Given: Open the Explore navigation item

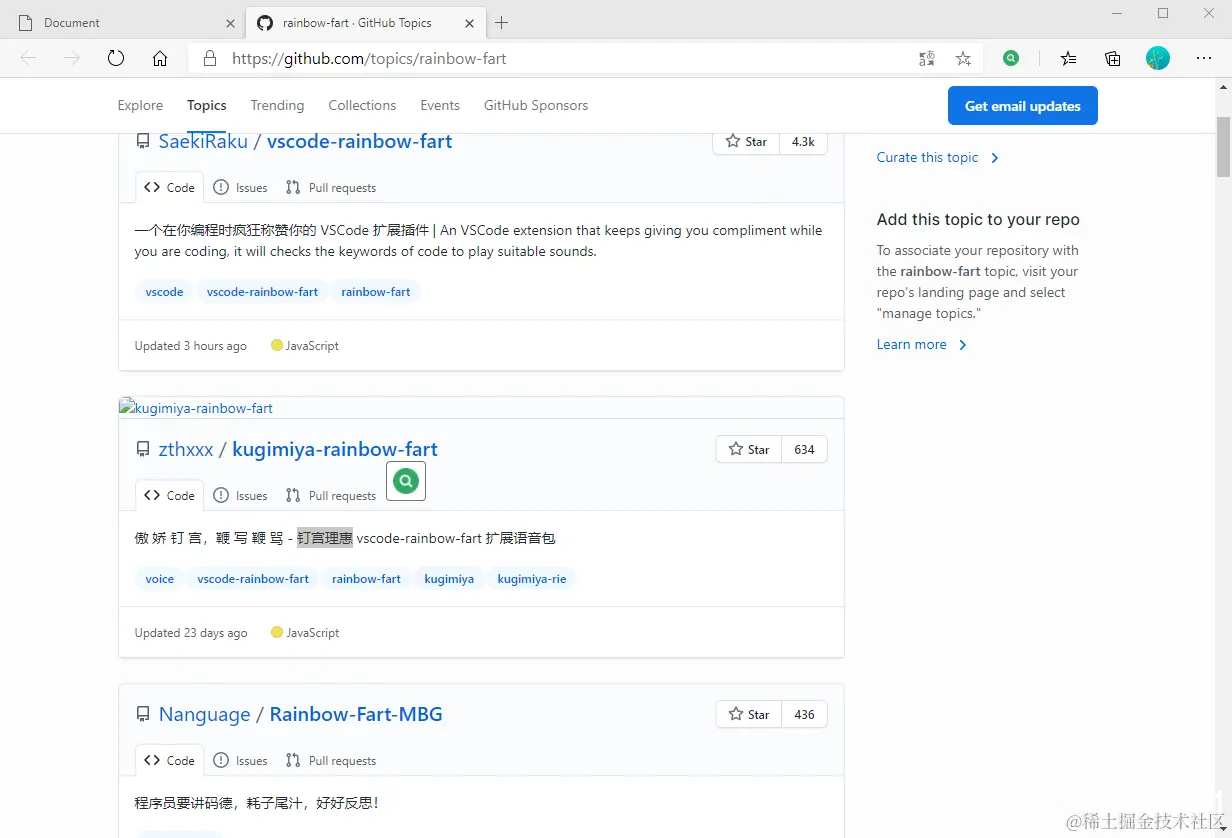Looking at the screenshot, I should [140, 105].
